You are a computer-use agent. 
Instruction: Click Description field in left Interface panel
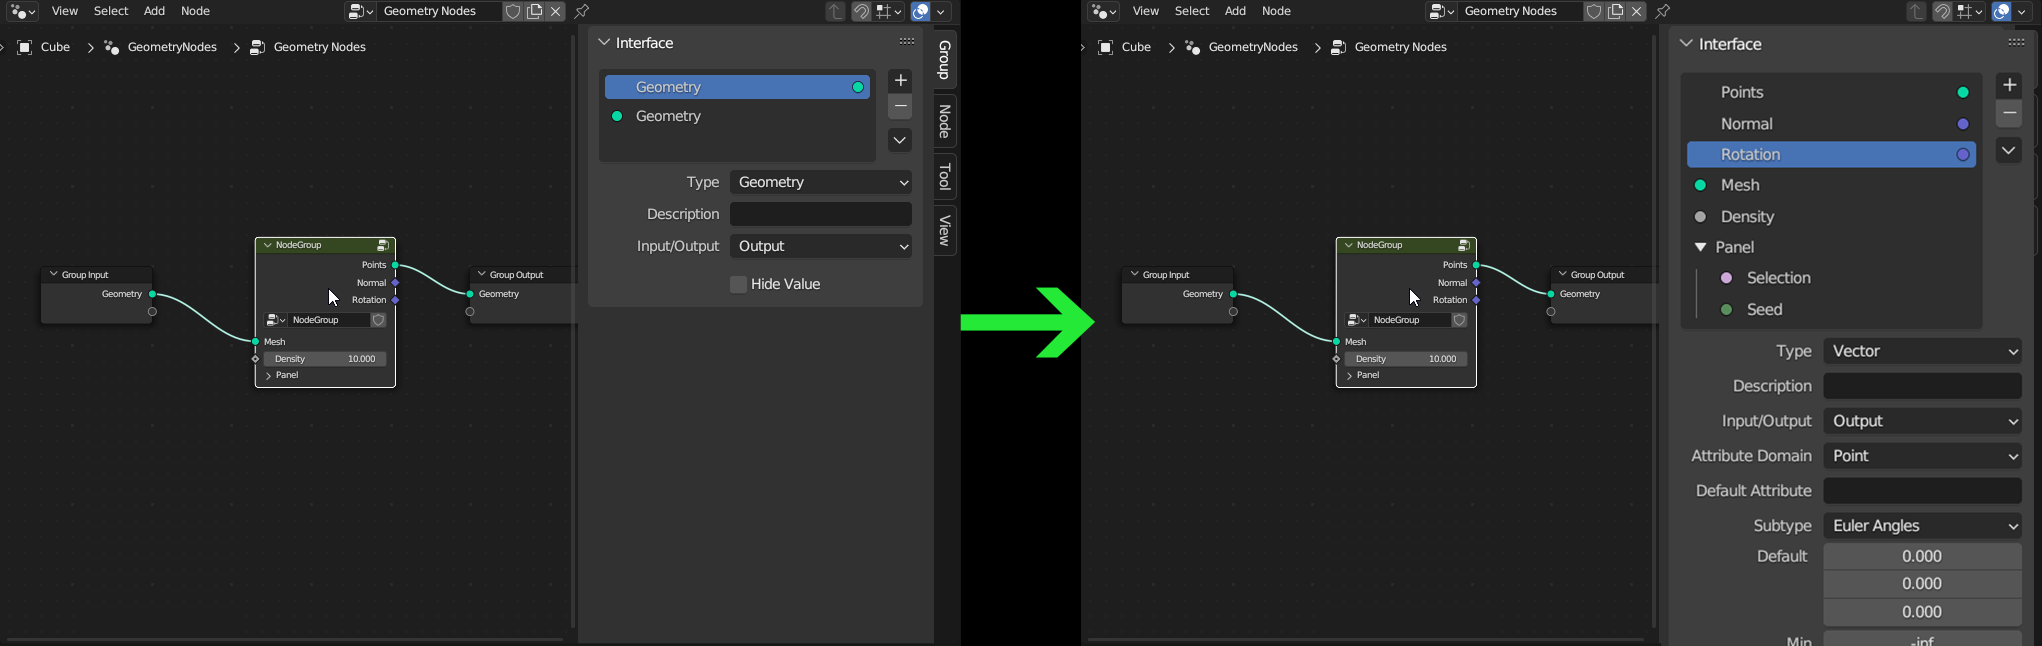821,215
